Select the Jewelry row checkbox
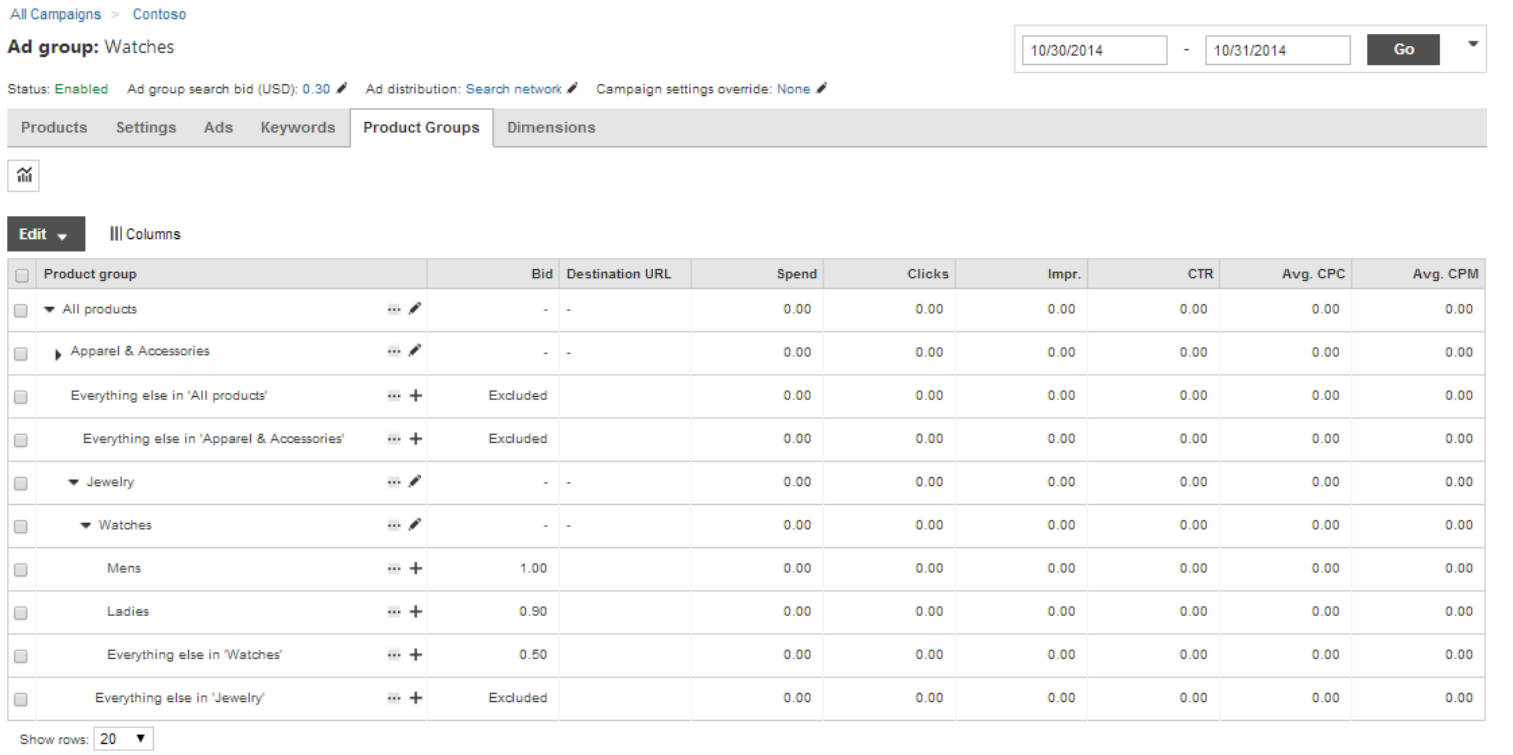This screenshot has height=755, width=1513. (x=21, y=484)
